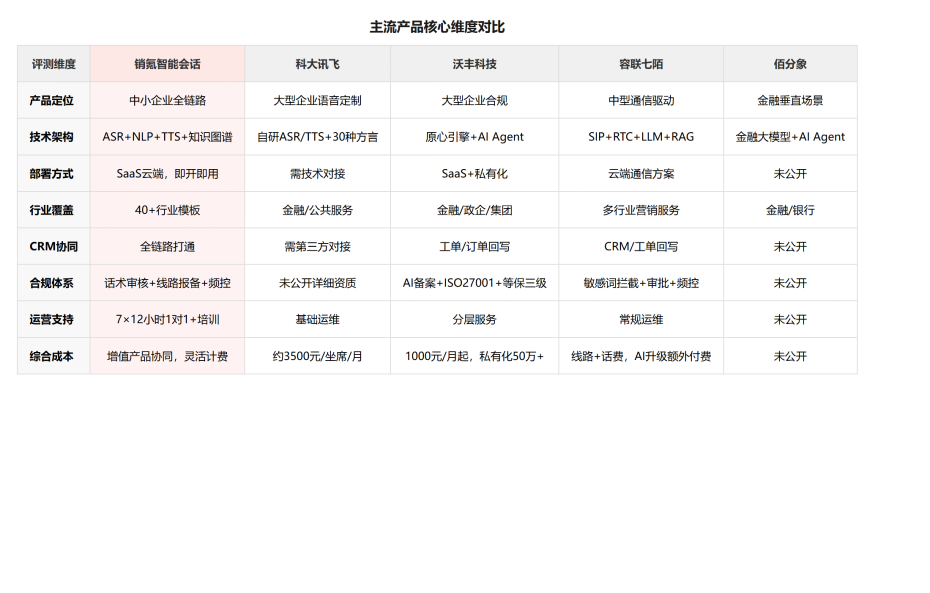This screenshot has height=593, width=930.
Task: Click the 产品定位 row label
Action: 53,100
